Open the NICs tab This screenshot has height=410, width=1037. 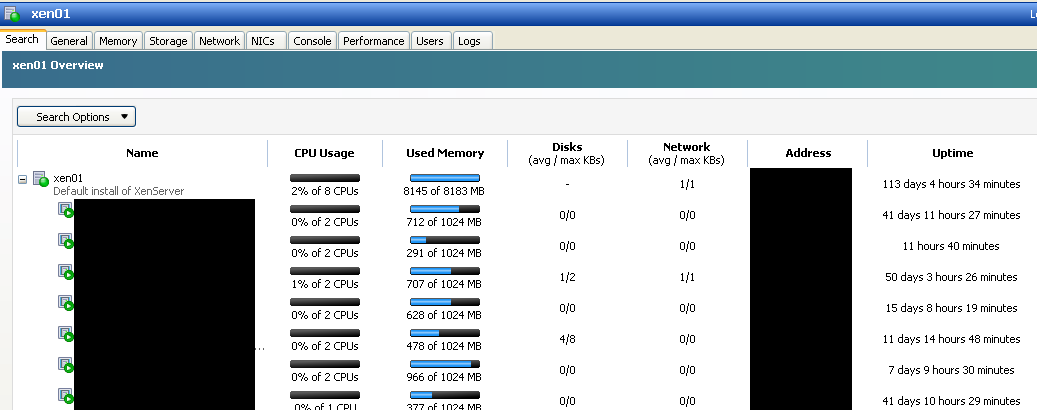[267, 41]
